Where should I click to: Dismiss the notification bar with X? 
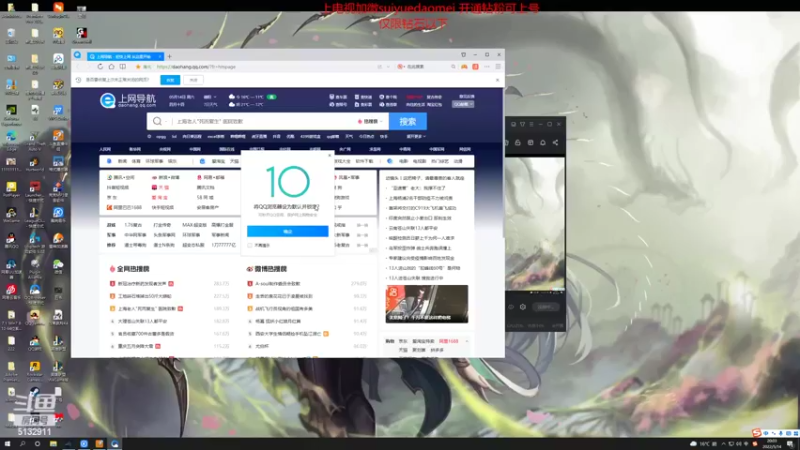coord(497,80)
